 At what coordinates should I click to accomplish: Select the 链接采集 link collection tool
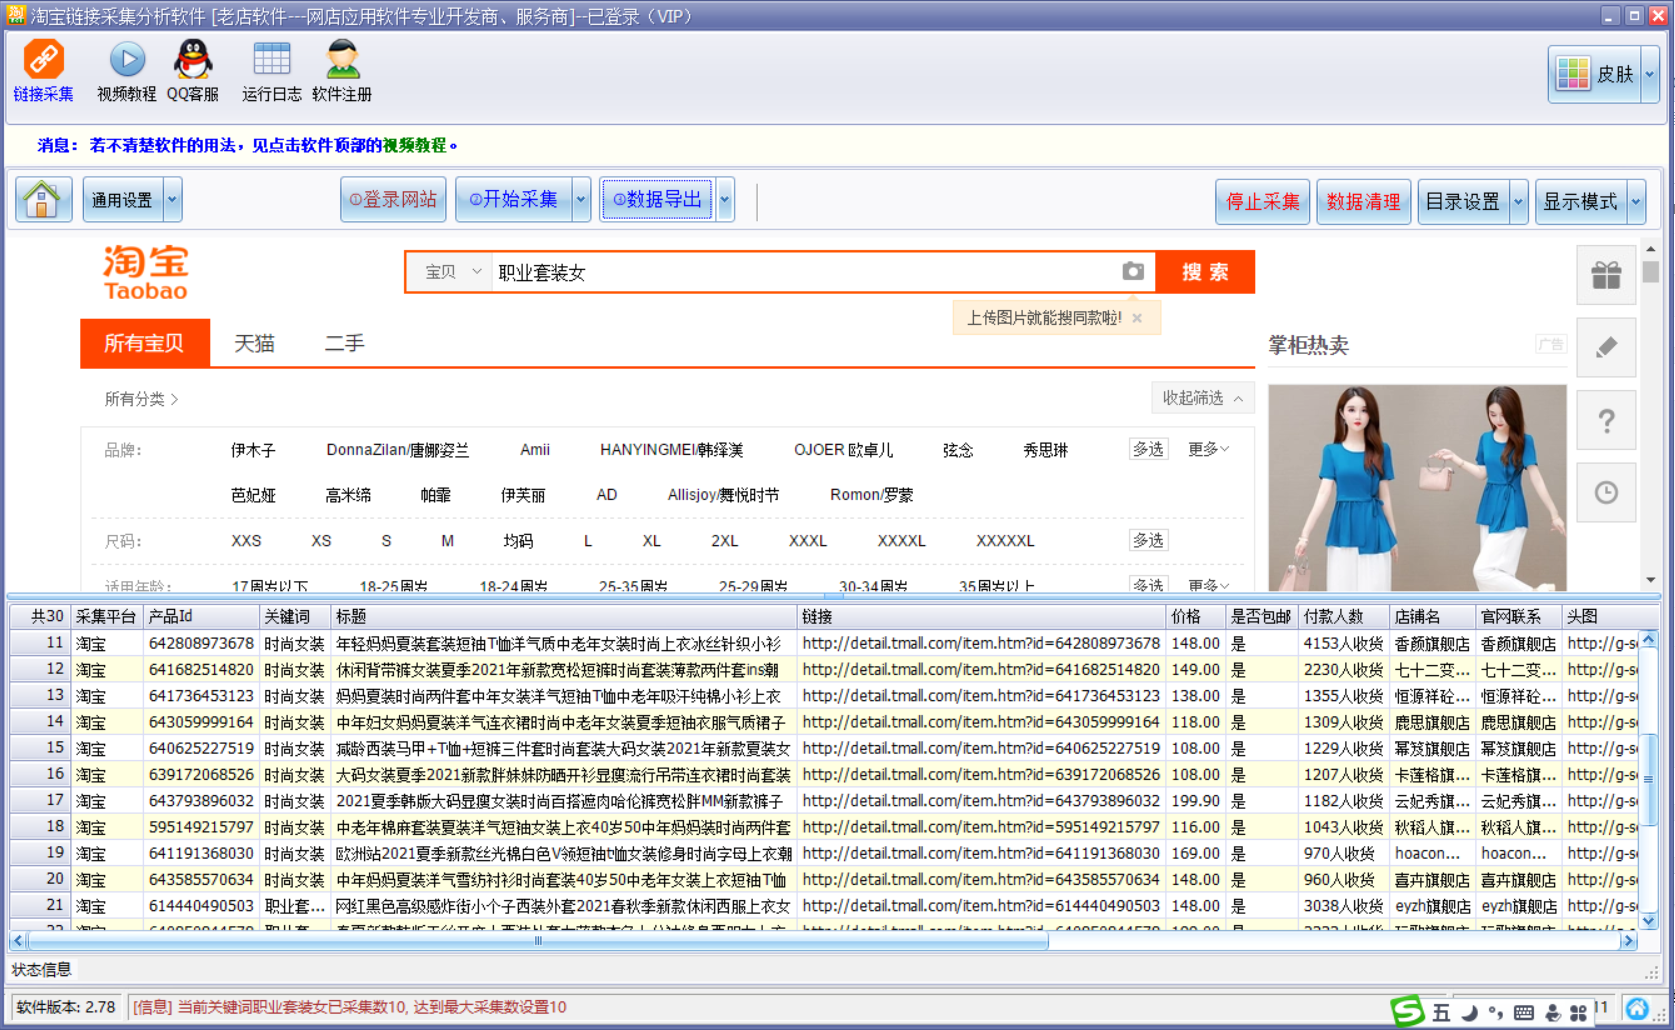(43, 70)
